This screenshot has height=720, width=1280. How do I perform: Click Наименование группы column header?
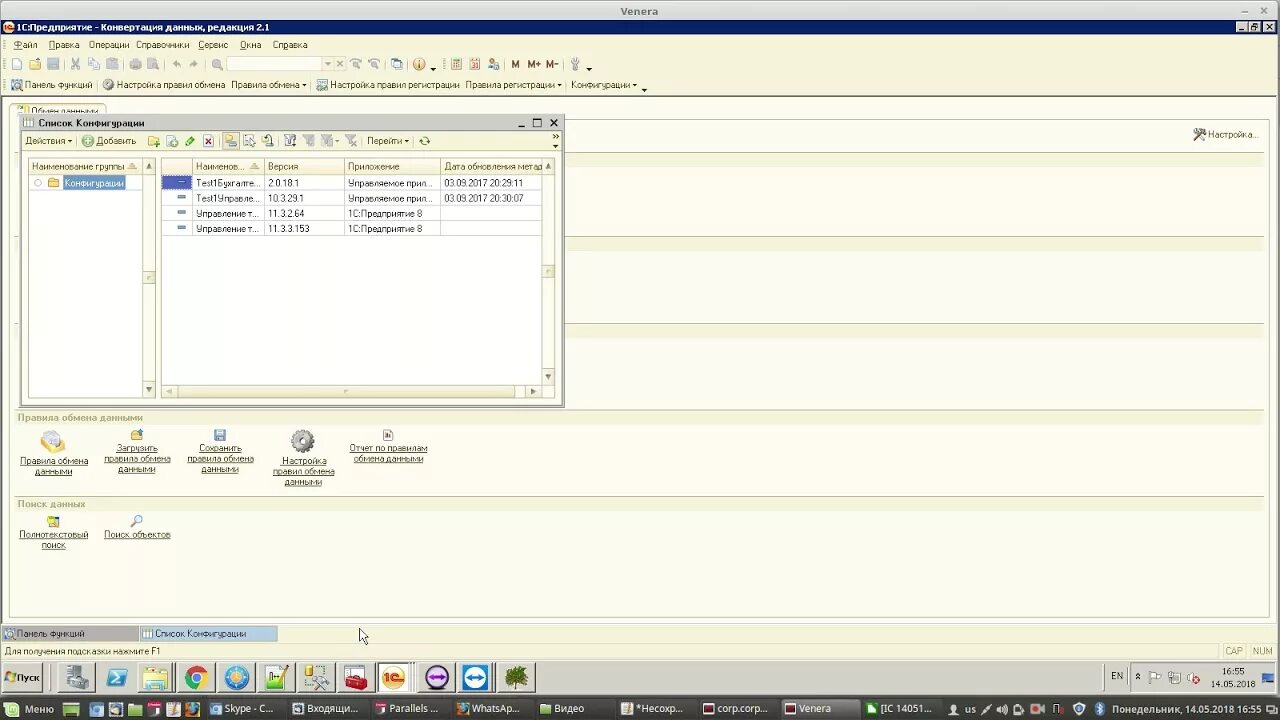click(x=86, y=166)
